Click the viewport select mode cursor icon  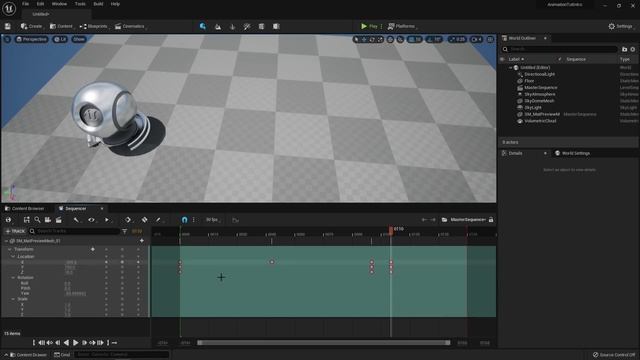click(x=356, y=40)
